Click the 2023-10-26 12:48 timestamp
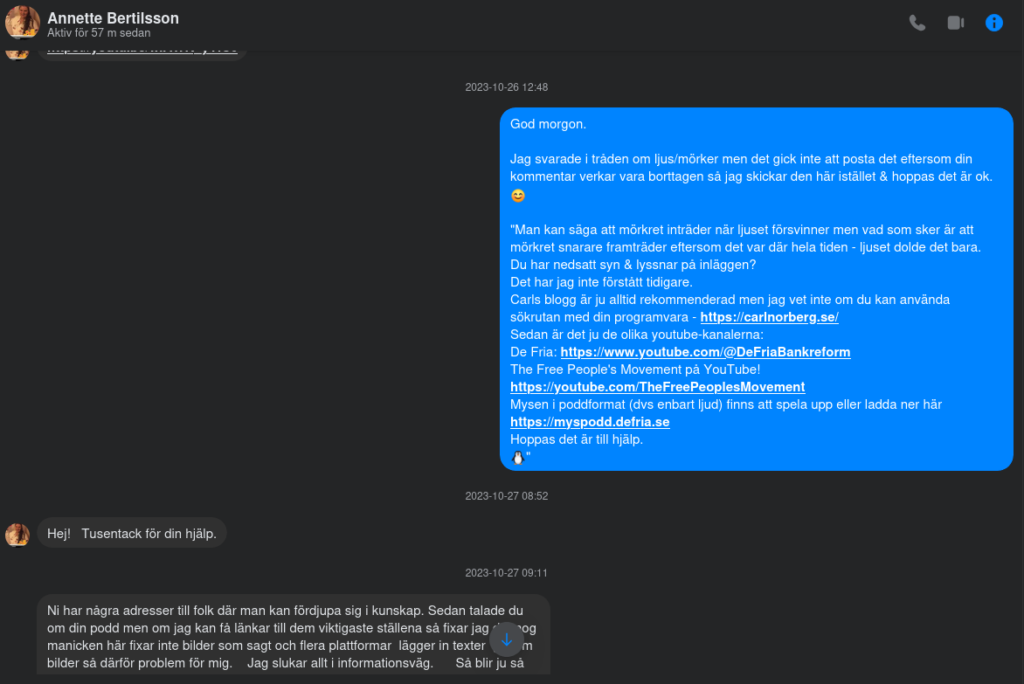The image size is (1024, 684). [x=506, y=87]
